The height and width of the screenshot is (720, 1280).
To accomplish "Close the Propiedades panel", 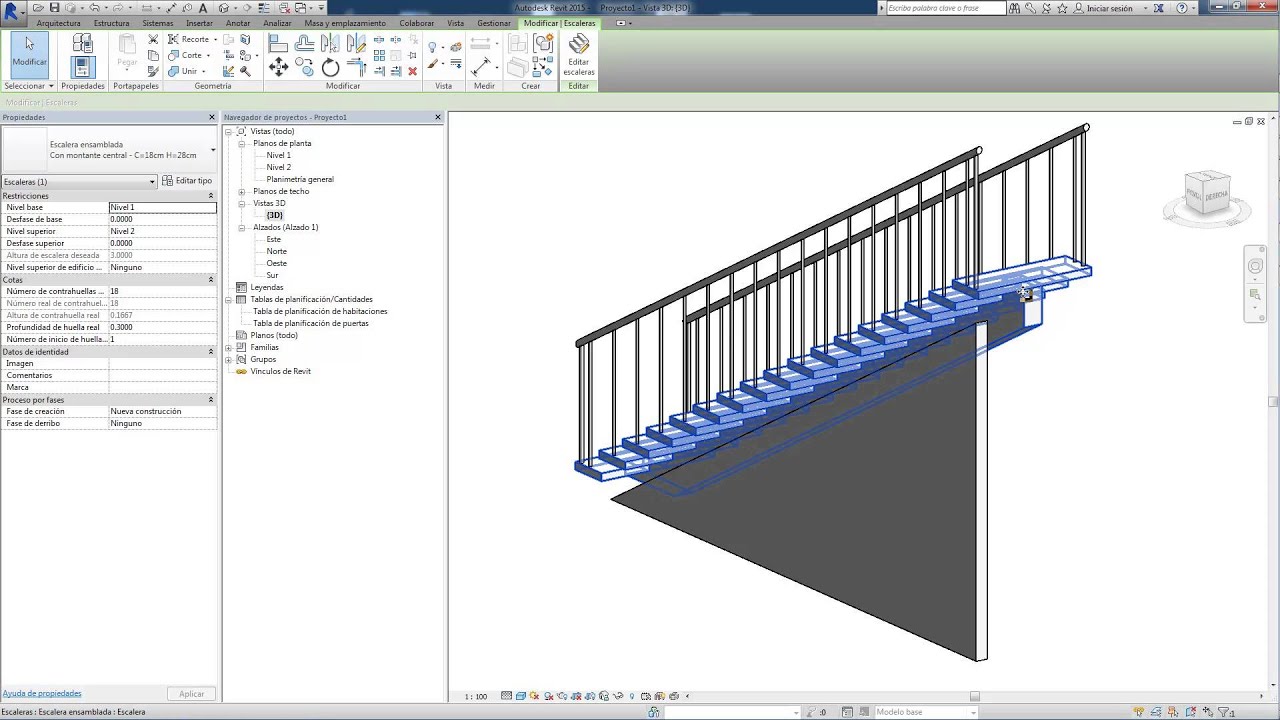I will point(211,117).
